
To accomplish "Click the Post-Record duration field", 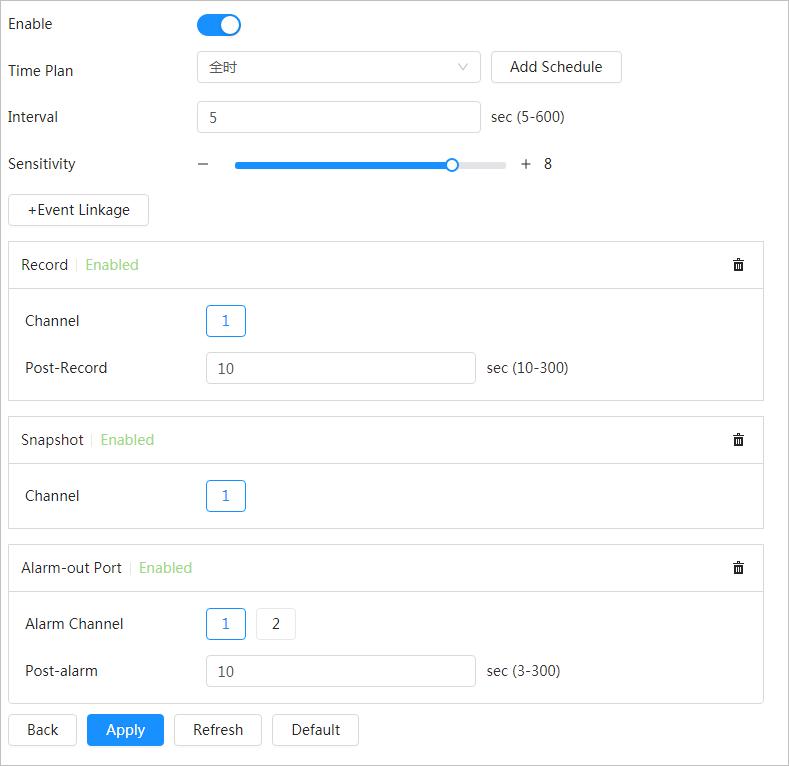I will (x=340, y=368).
